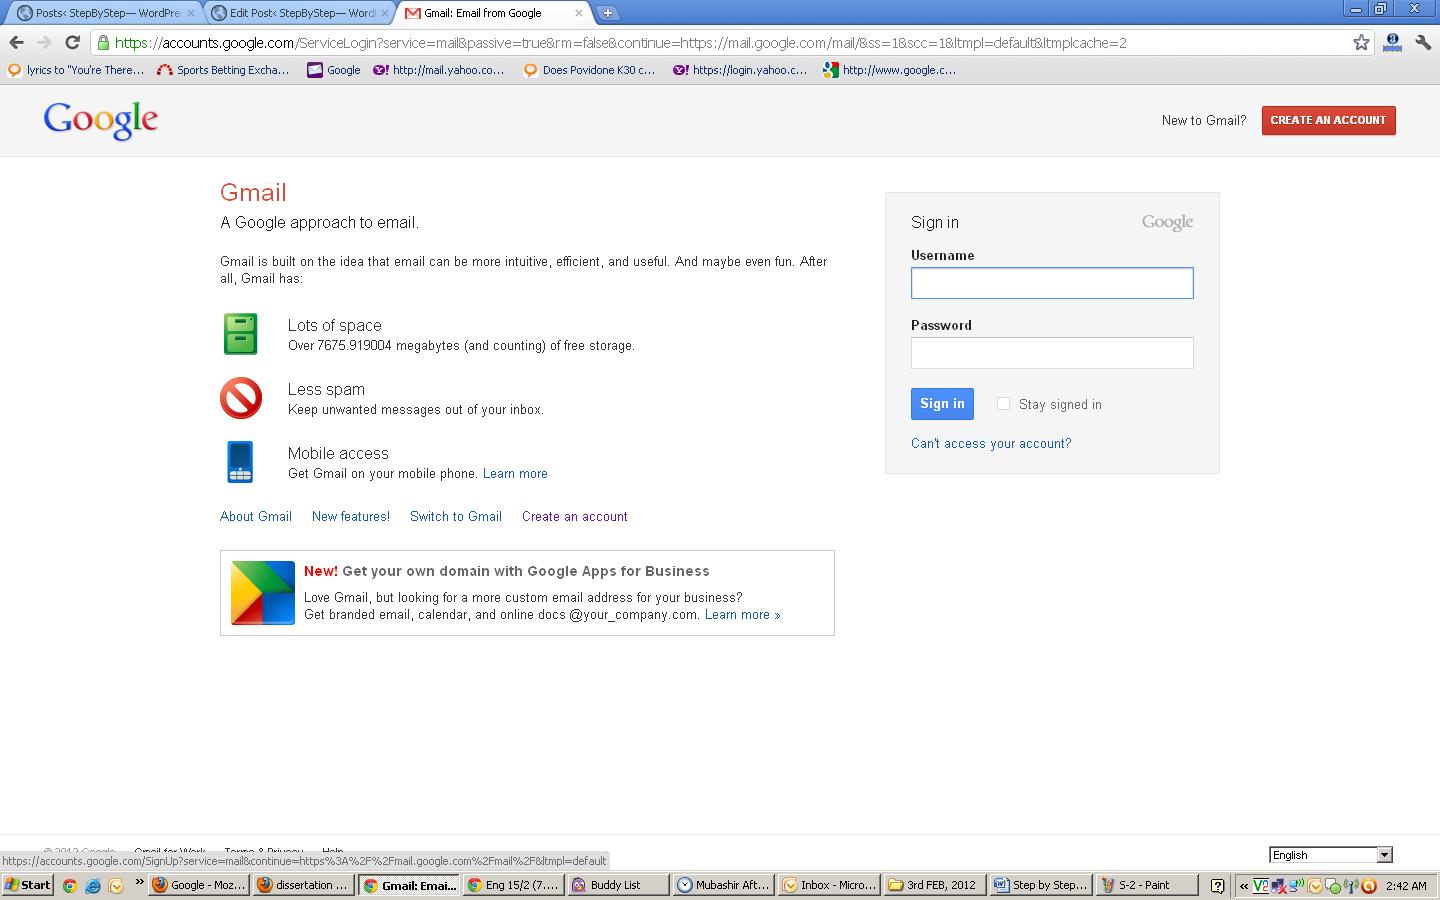Click the red Create an Account button
The image size is (1440, 900).
1328,120
